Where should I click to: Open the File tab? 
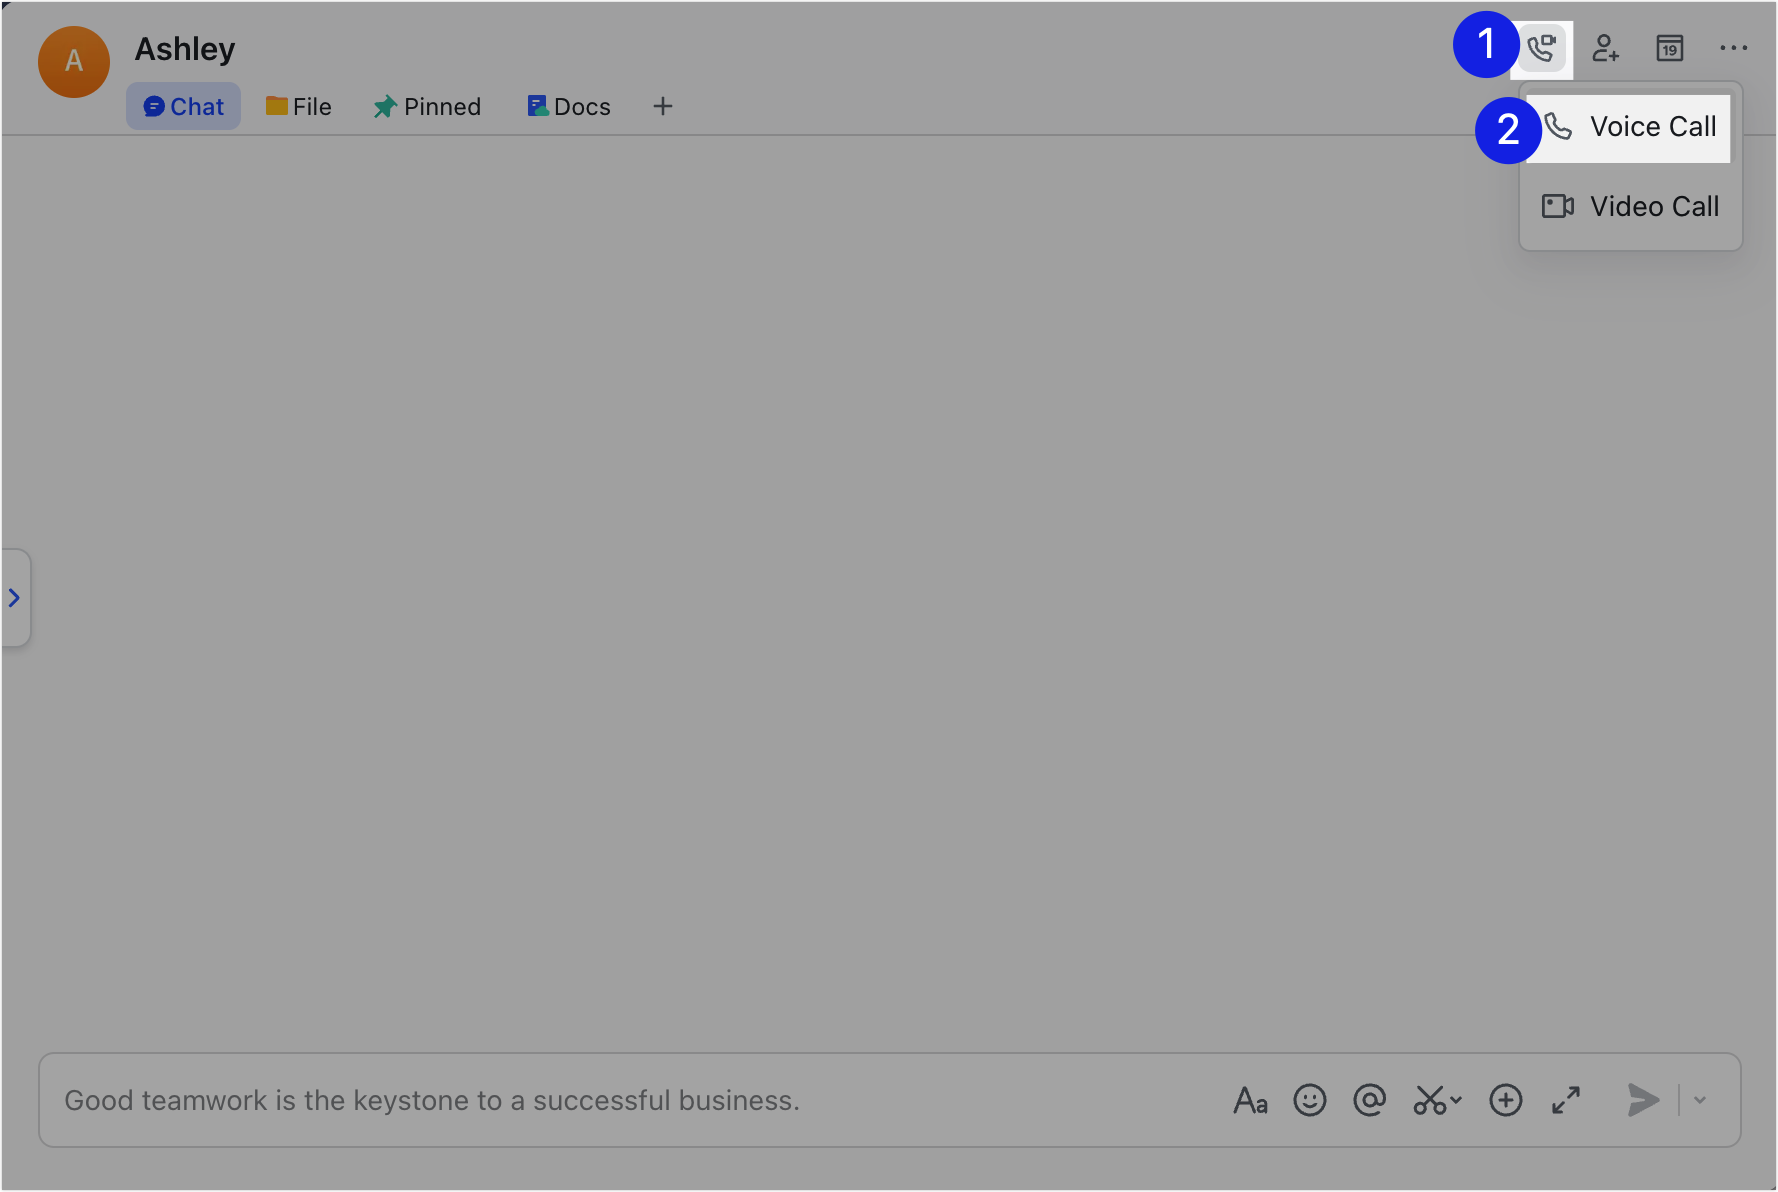point(298,107)
